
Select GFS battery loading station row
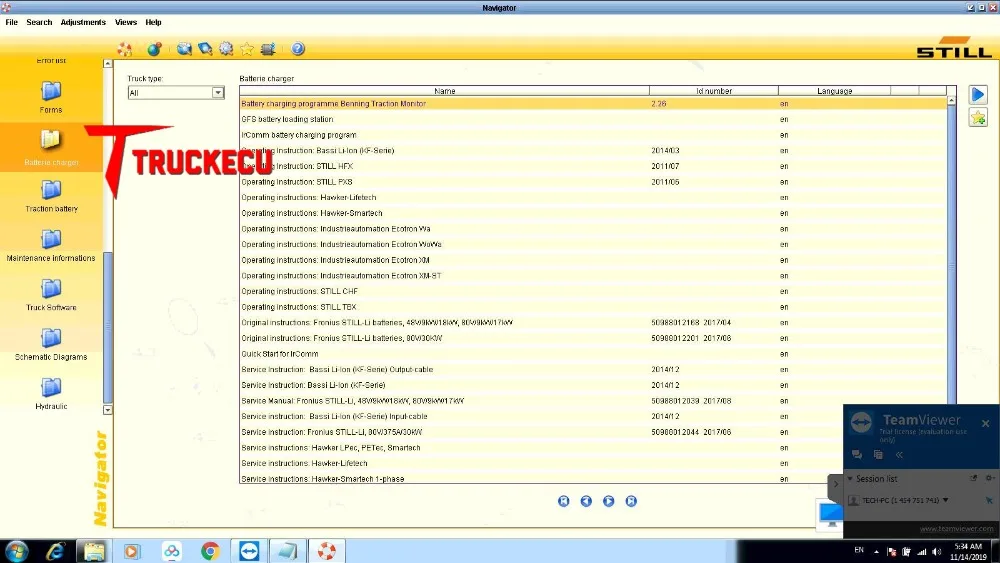click(593, 119)
